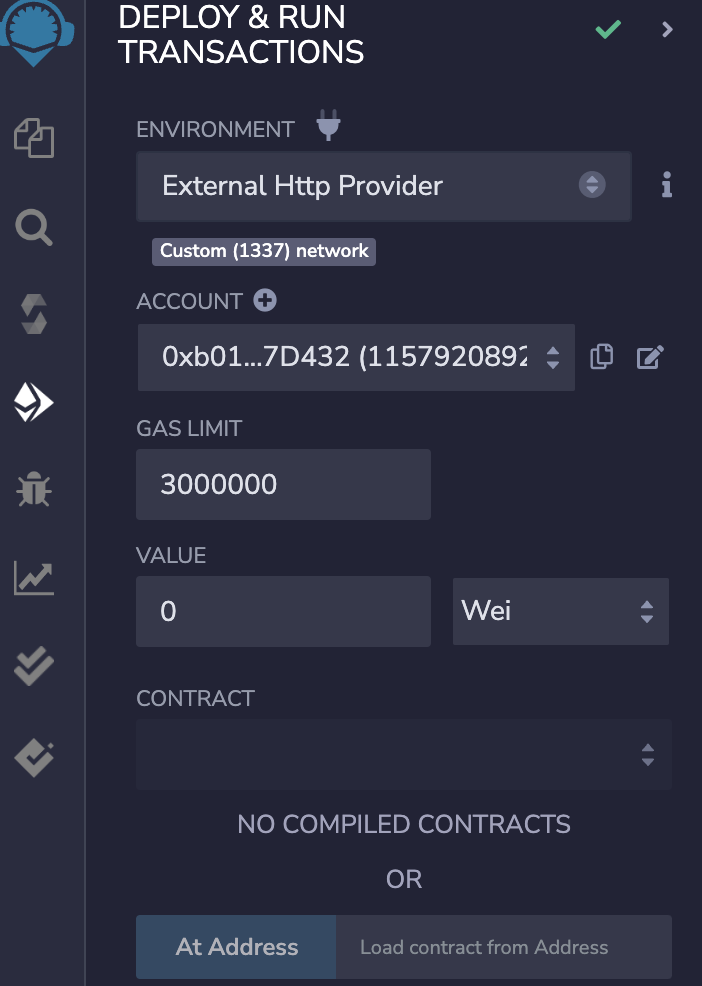702x986 pixels.
Task: Click the Gas Limit input field
Action: tap(283, 485)
